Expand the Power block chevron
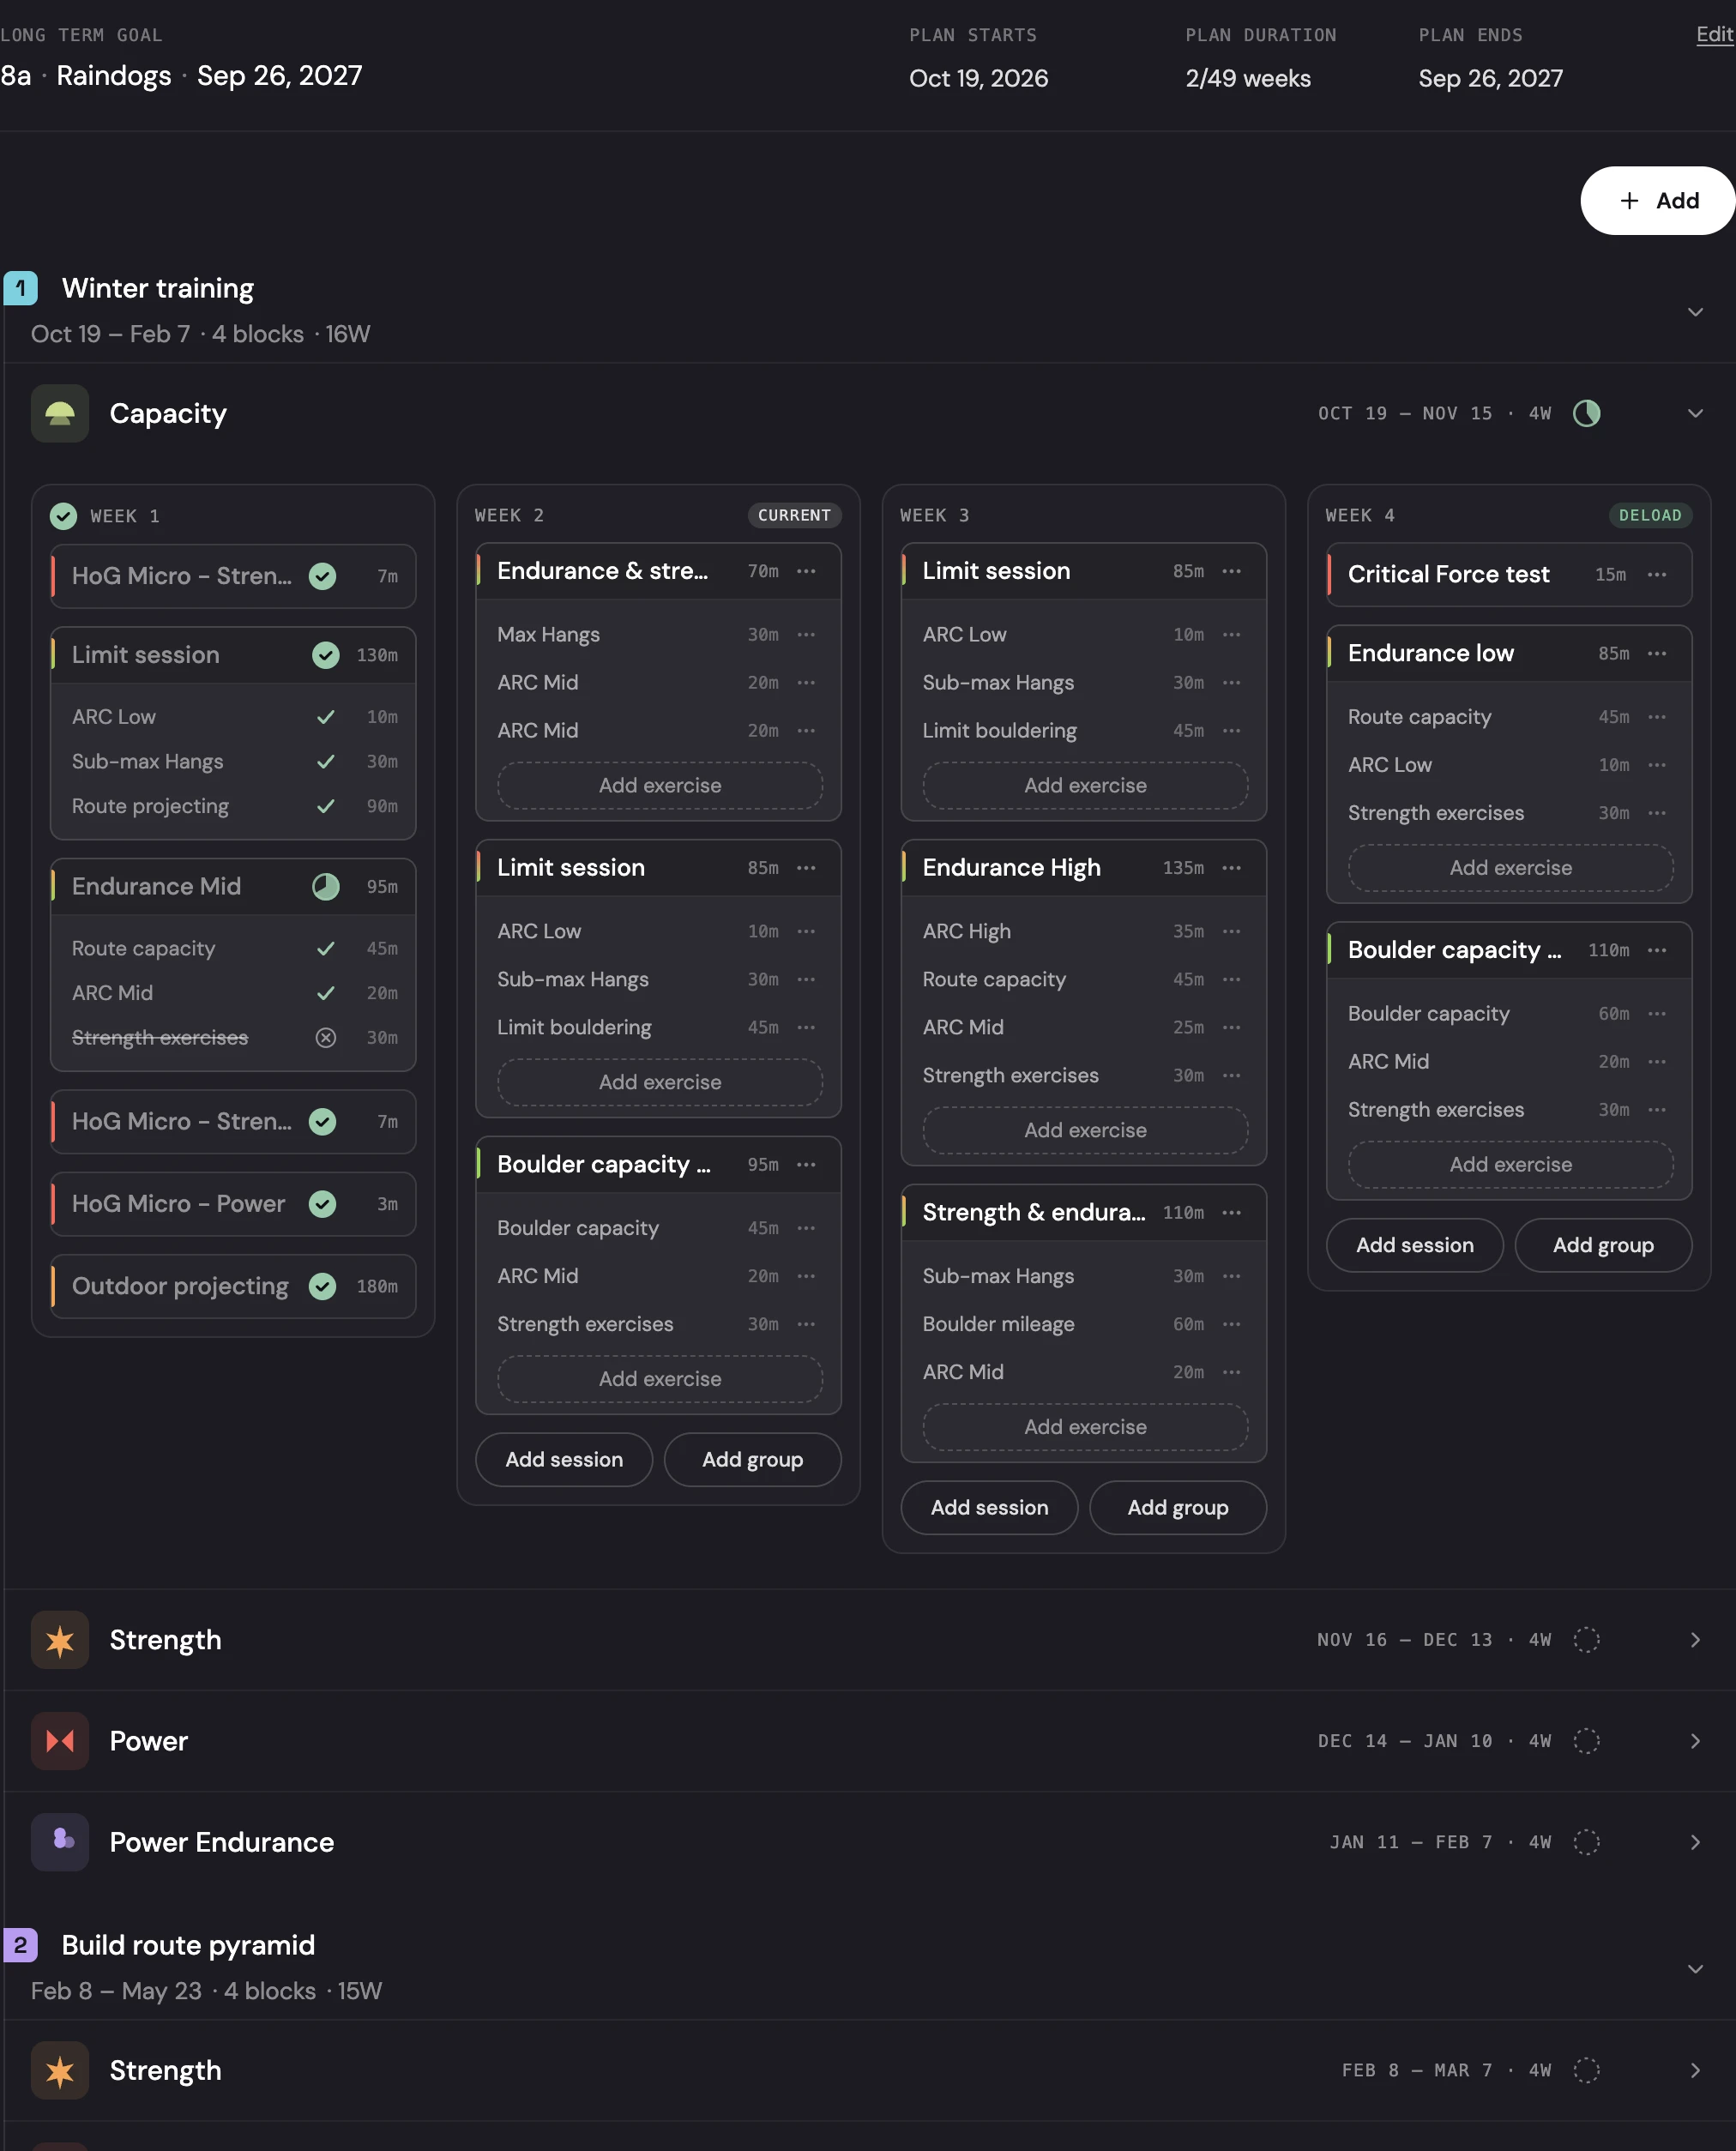This screenshot has width=1736, height=2151. click(x=1695, y=1741)
